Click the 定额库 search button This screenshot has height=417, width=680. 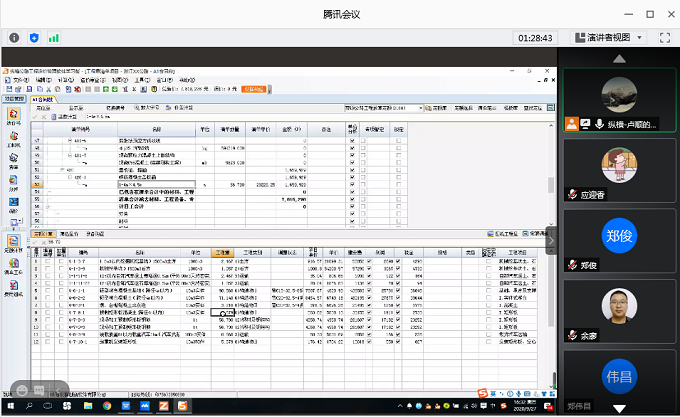click(x=435, y=108)
